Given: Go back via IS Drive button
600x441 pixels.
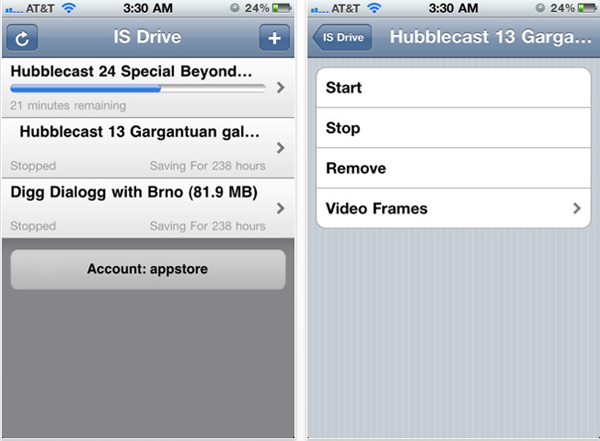Looking at the screenshot, I should (342, 38).
